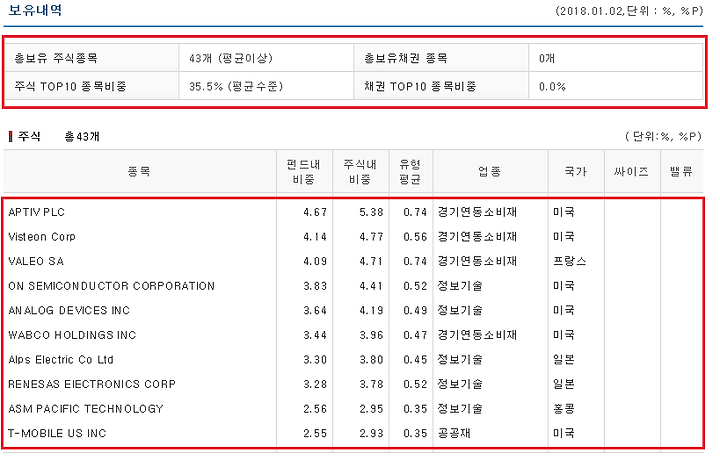Image resolution: width=720 pixels, height=460 pixels.
Task: Click the 43개 (평균이상) value
Action: (231, 58)
